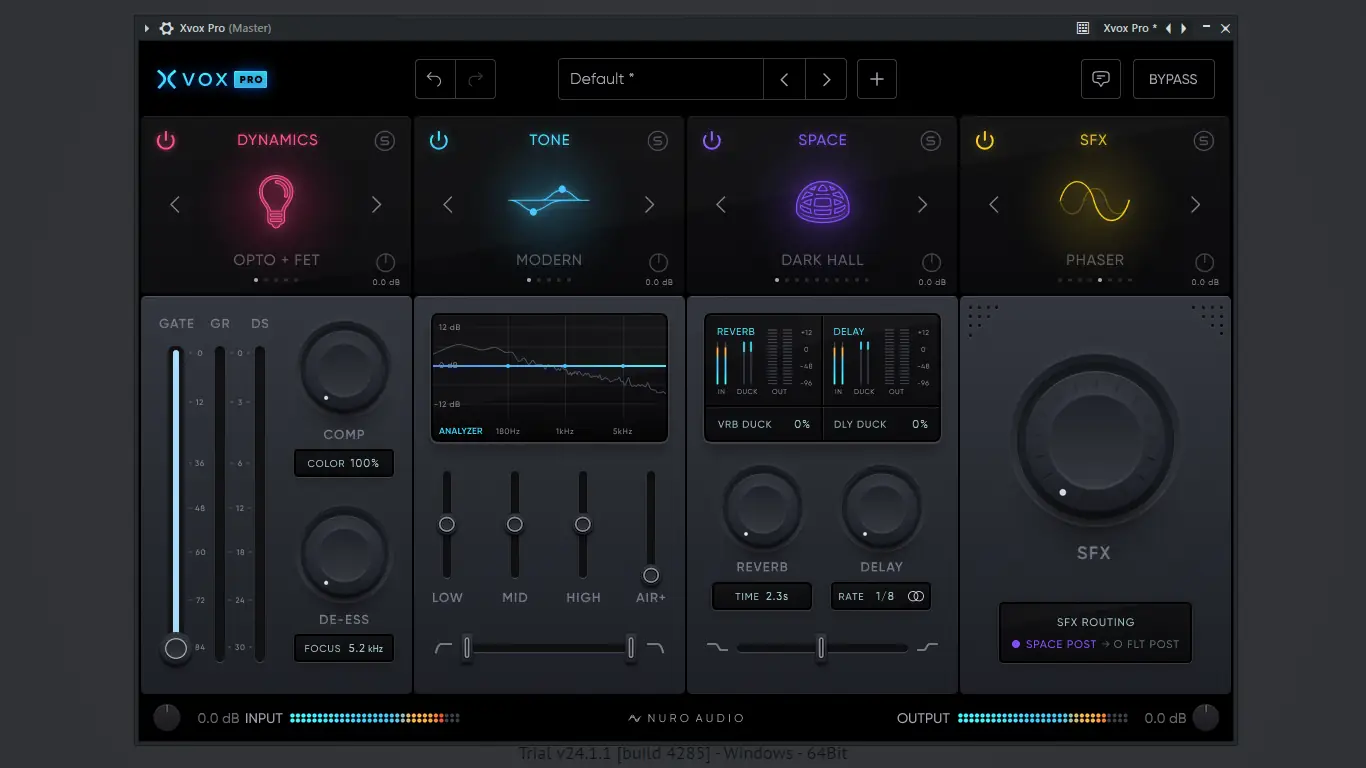
Task: Toggle the Tone module power
Action: 439,141
